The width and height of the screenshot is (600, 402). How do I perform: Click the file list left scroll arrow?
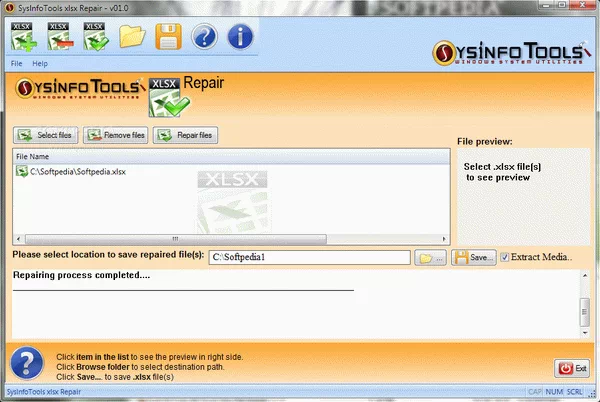18,239
